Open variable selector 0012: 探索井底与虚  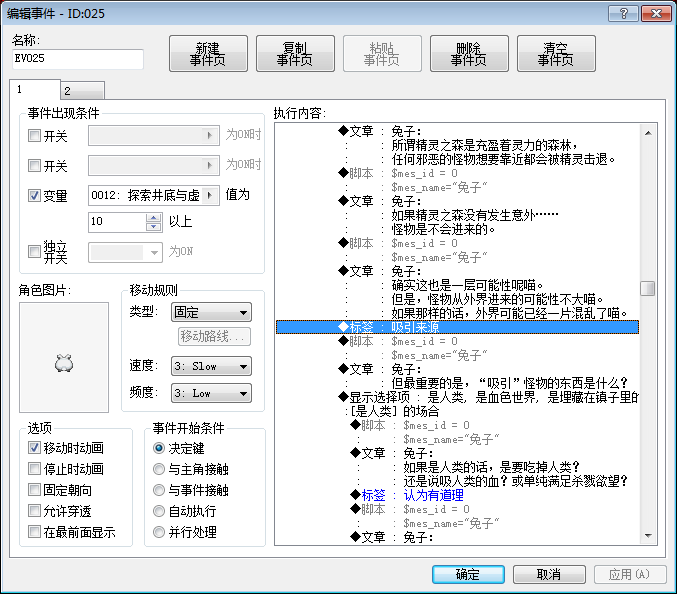click(154, 195)
